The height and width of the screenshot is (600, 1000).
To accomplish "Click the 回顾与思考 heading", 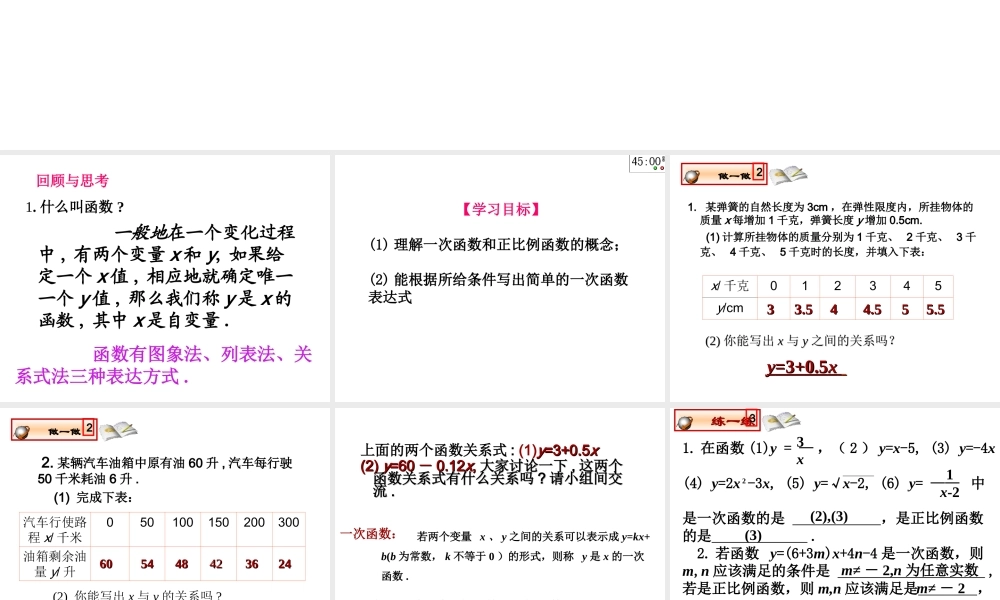I will point(72,180).
